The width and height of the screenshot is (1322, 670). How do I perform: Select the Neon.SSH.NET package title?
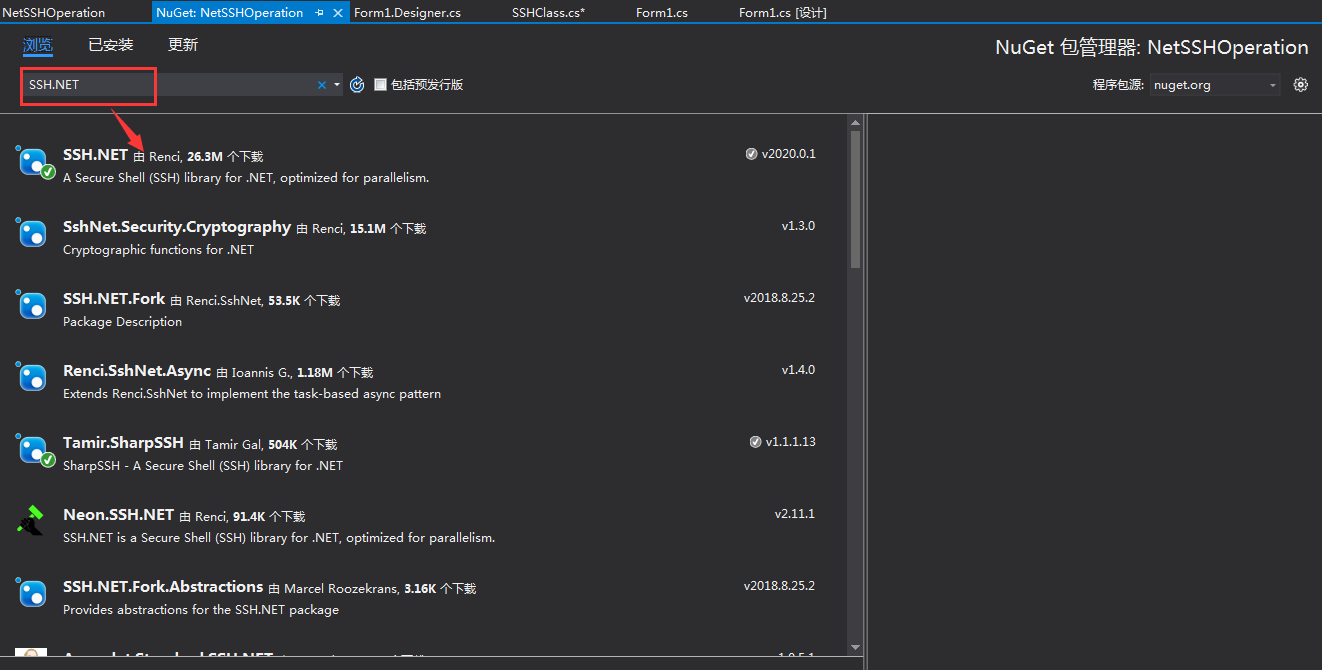click(118, 515)
